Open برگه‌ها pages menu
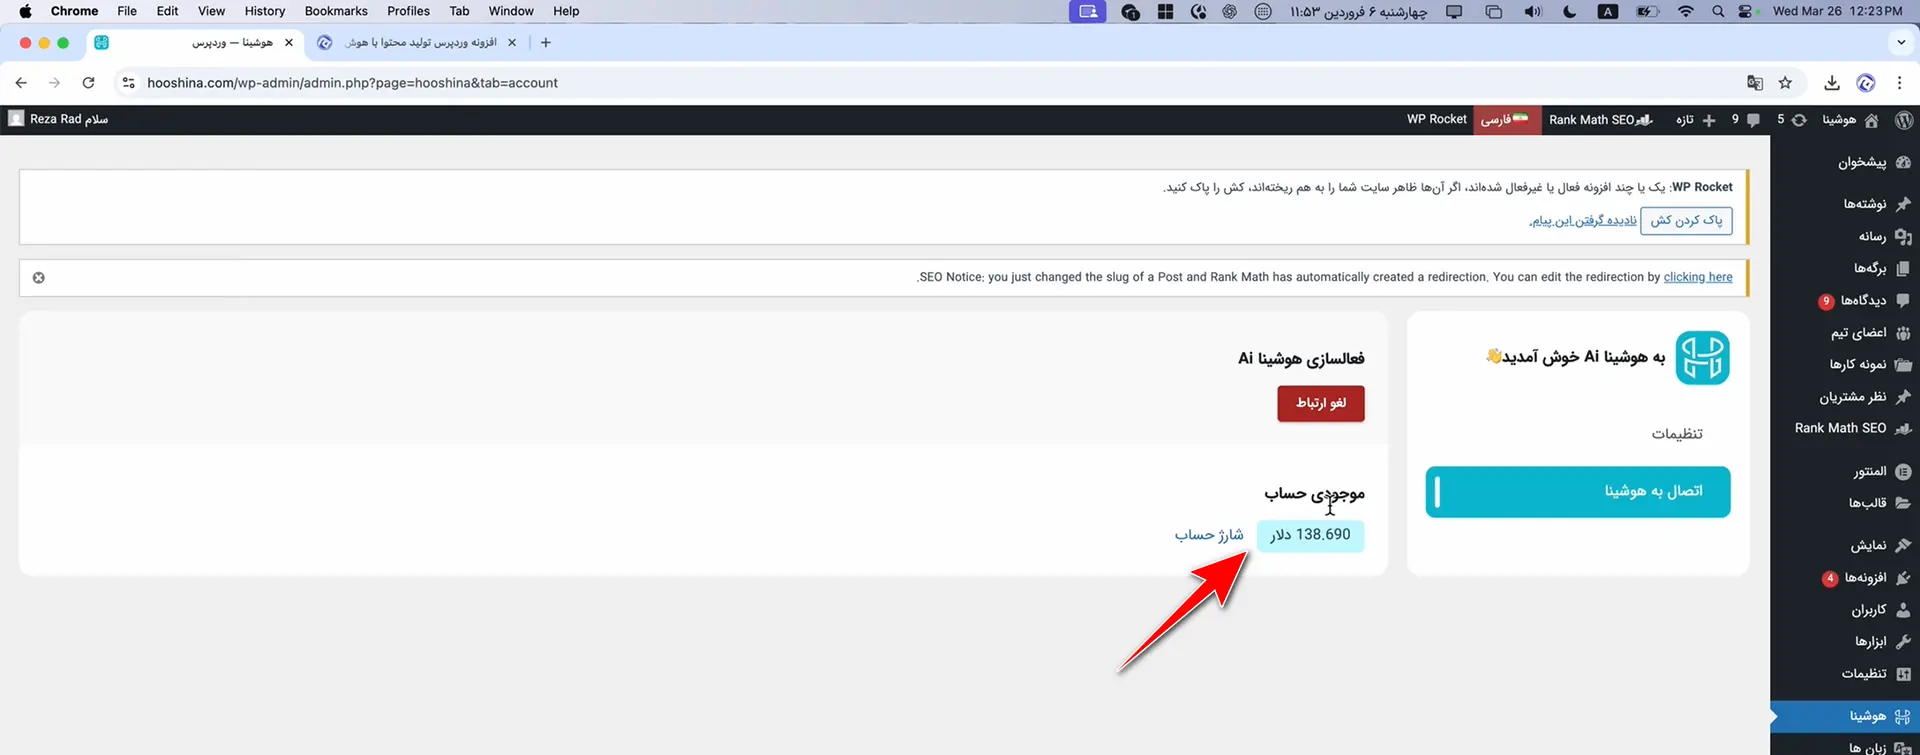The image size is (1920, 755). click(x=1881, y=268)
